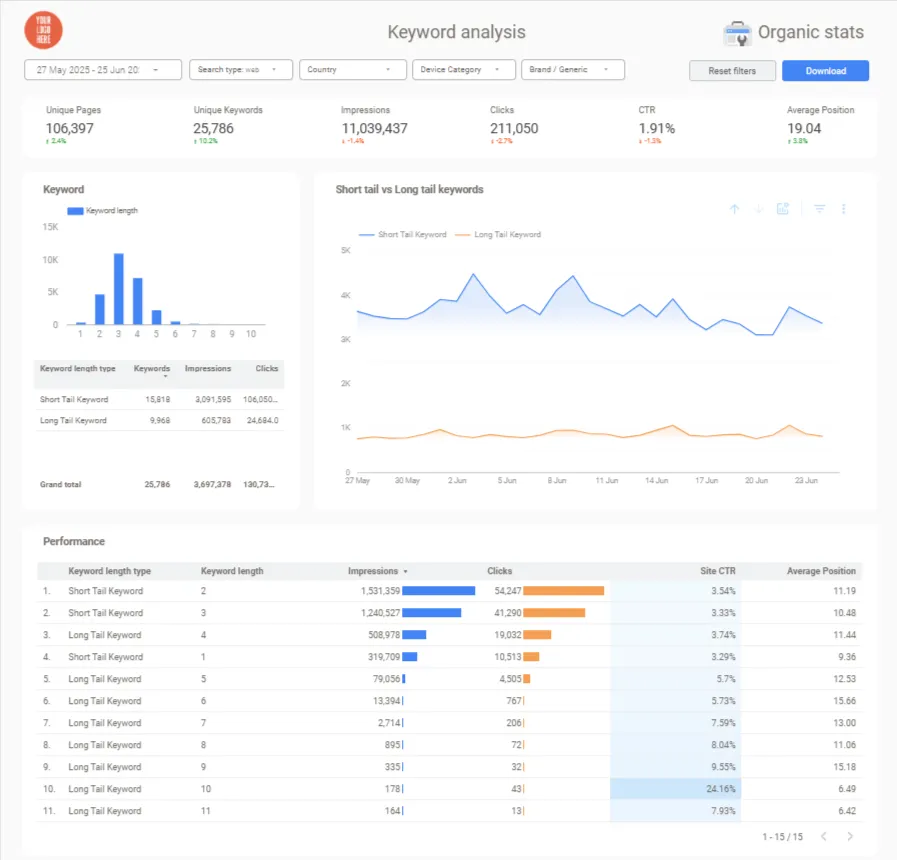Click the Unique Keywords value 25,786

[x=213, y=129]
